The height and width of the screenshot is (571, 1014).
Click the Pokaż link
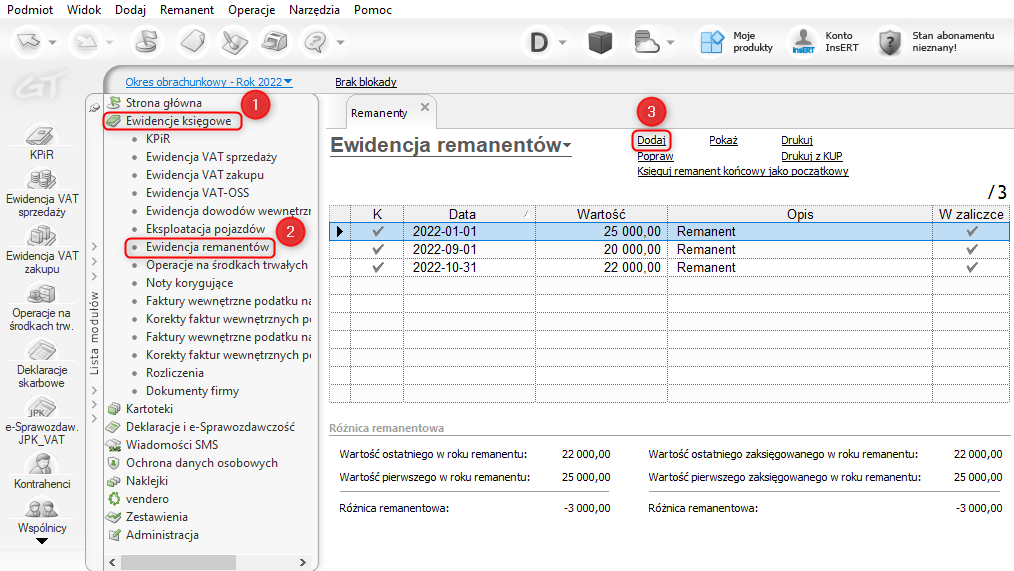point(723,140)
